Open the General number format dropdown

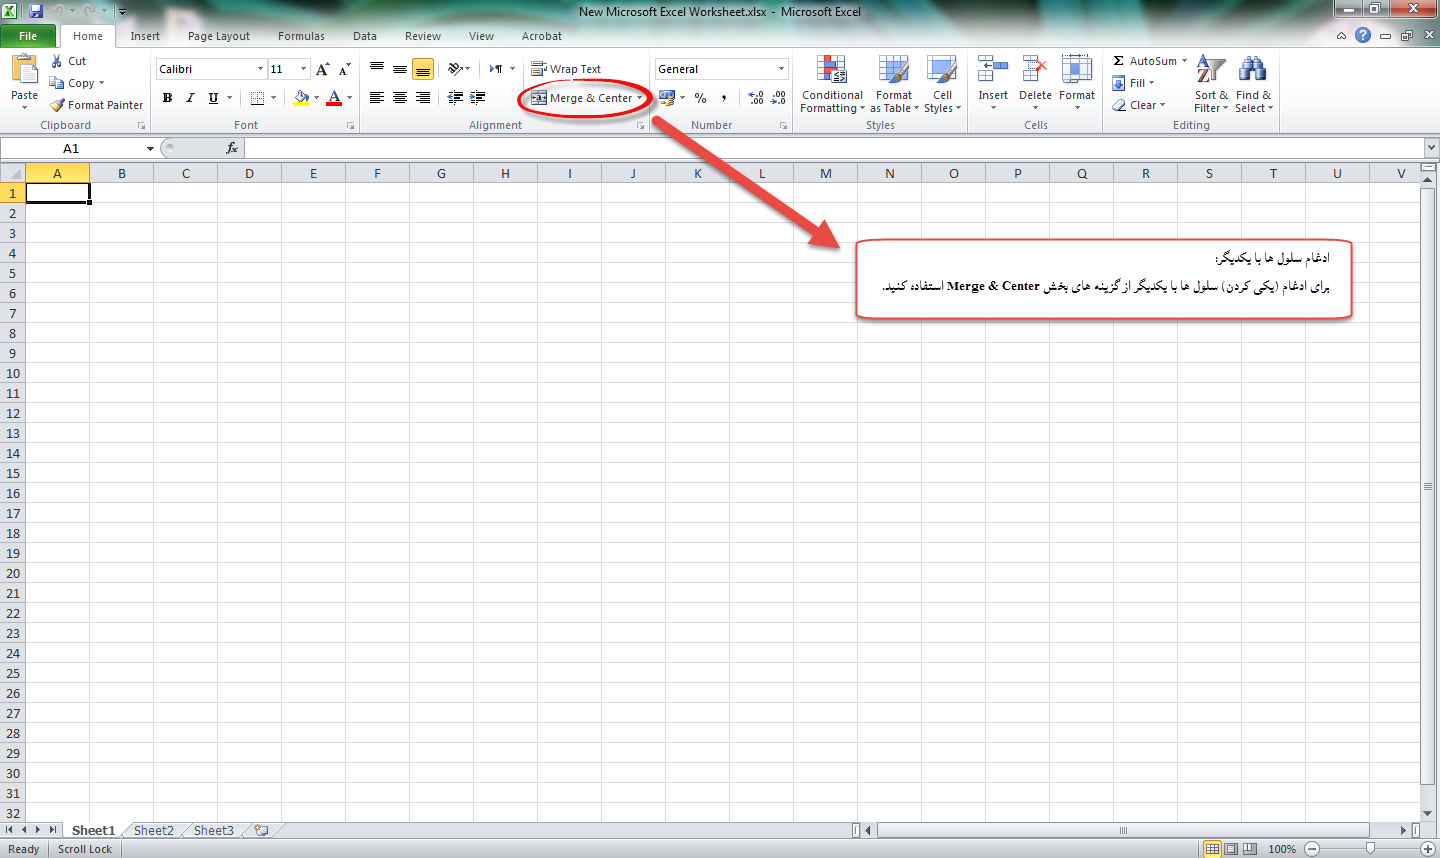click(x=781, y=69)
